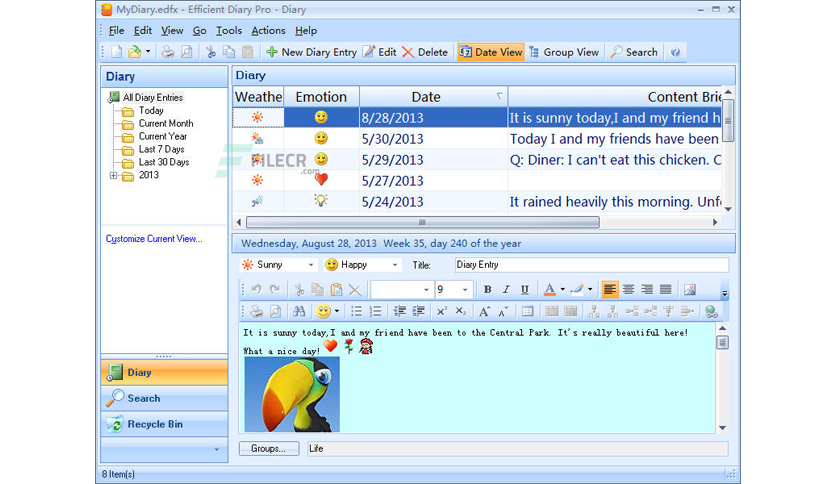Click the highlight color pen icon

(576, 289)
